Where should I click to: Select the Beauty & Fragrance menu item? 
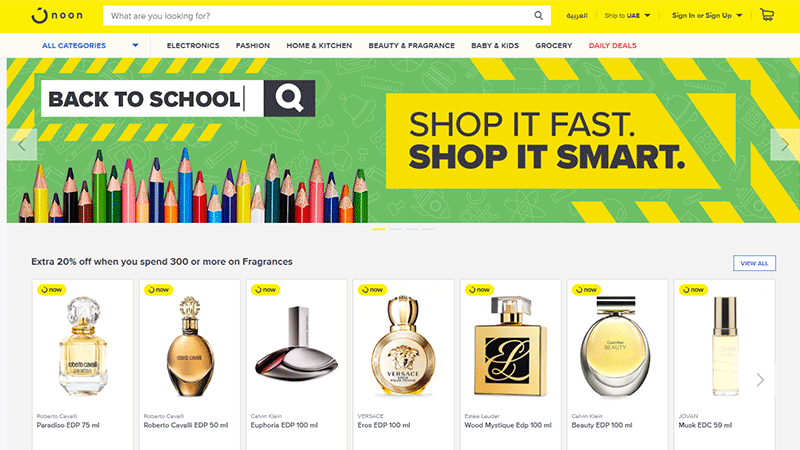click(411, 45)
